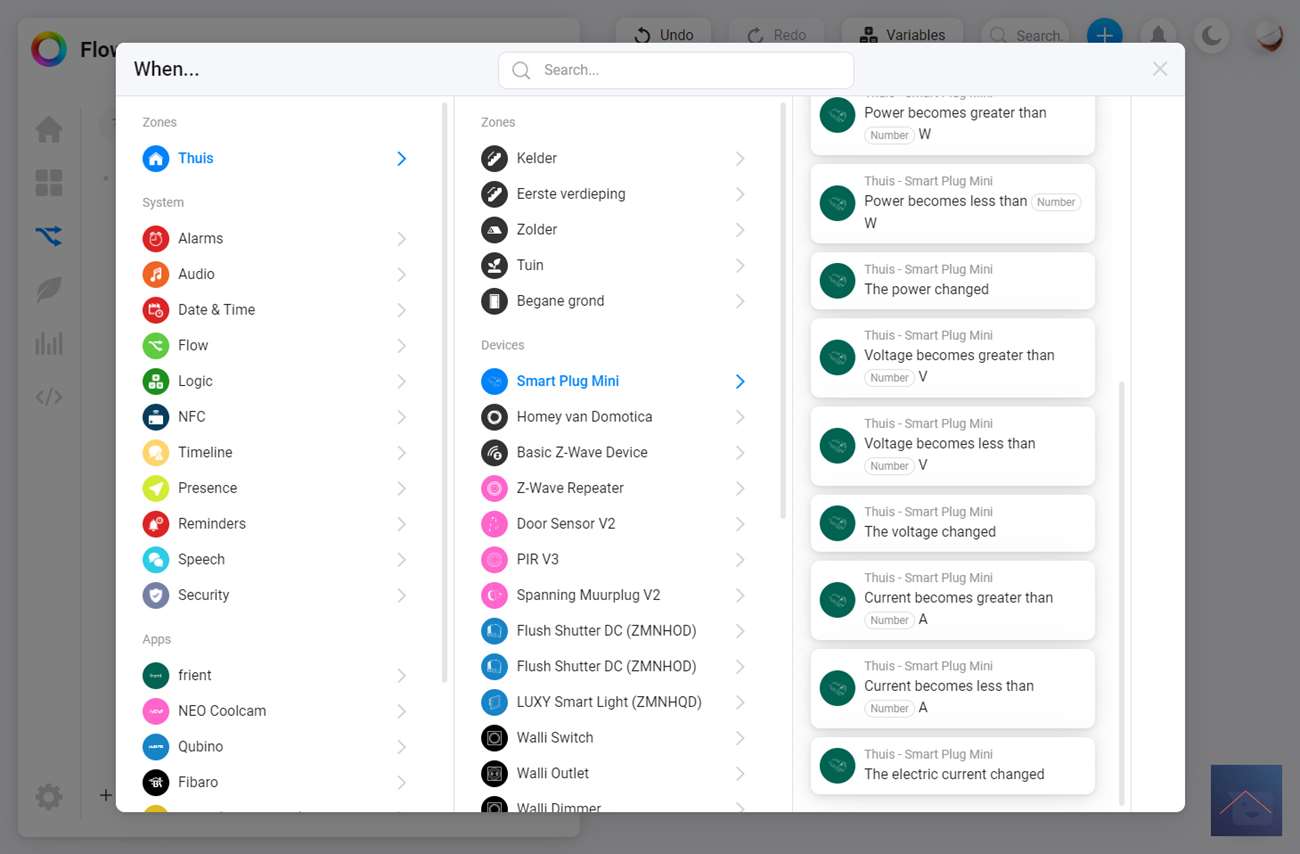1300x854 pixels.
Task: Toggle dark mode moon icon
Action: pyautogui.click(x=1211, y=37)
